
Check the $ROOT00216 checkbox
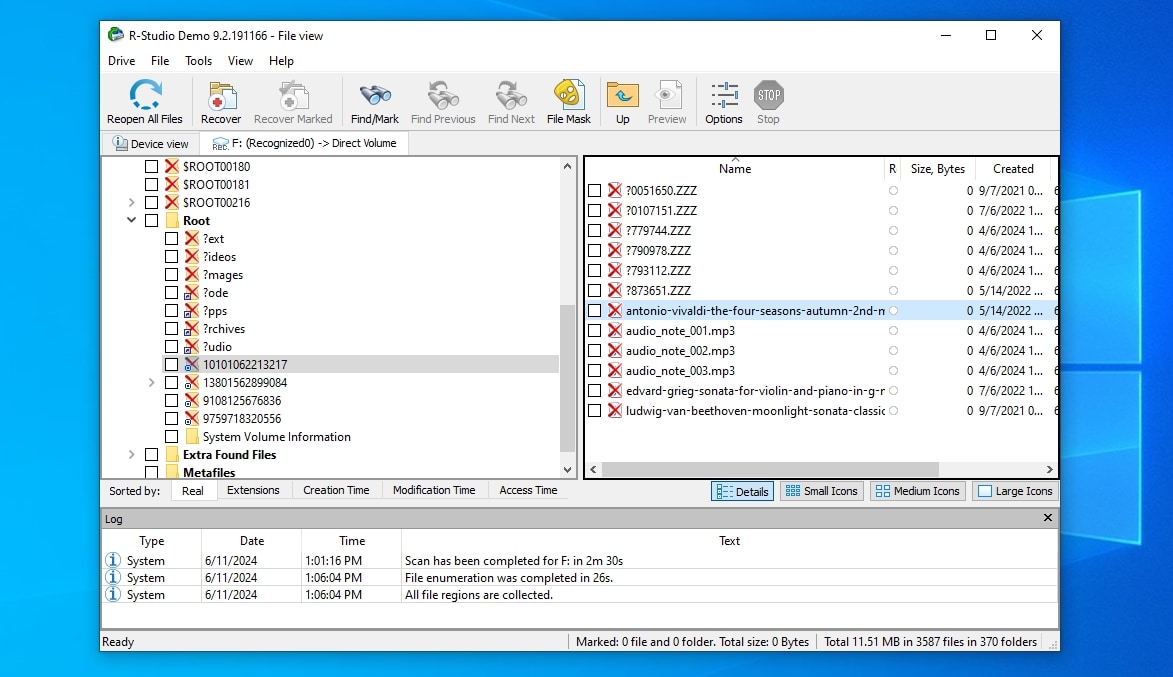pyautogui.click(x=152, y=203)
